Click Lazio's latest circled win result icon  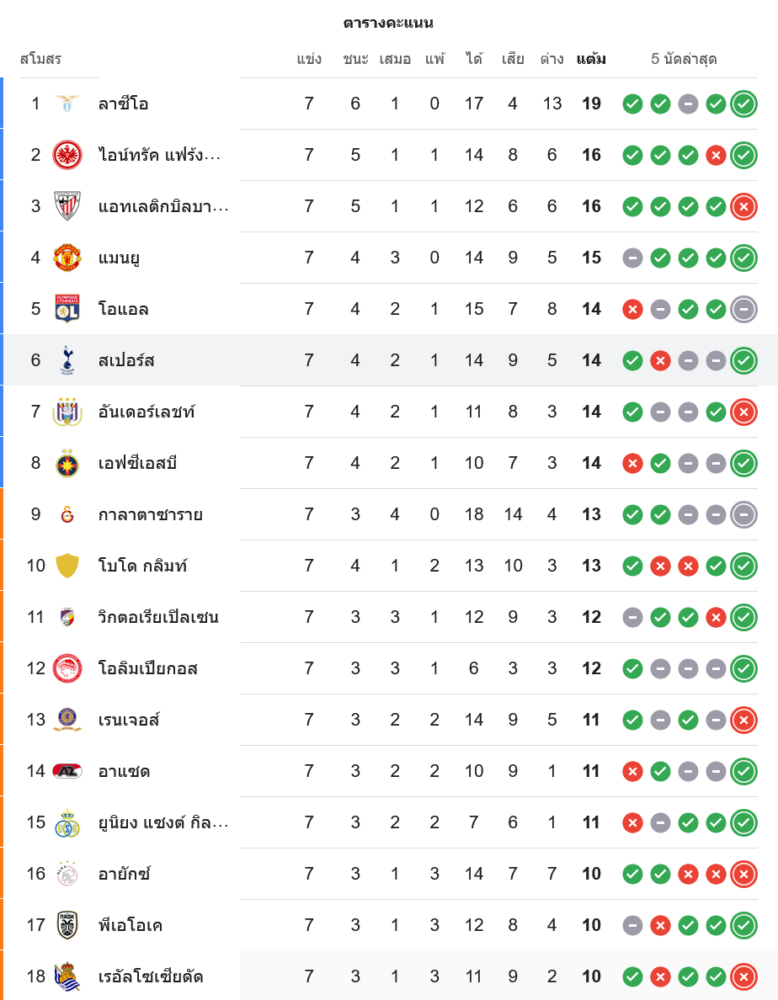[x=743, y=103]
